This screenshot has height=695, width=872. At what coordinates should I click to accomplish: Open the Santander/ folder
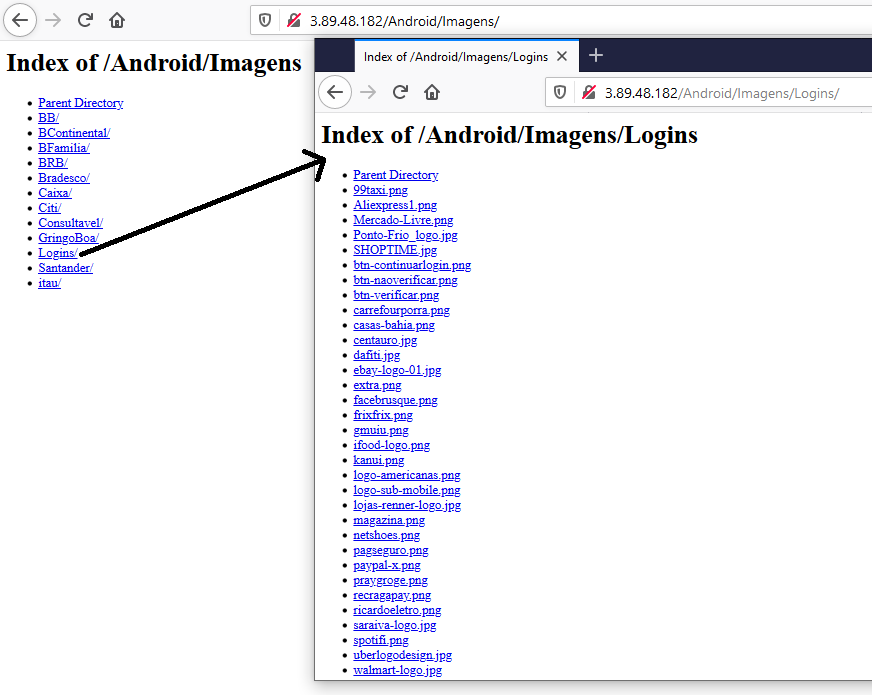(66, 268)
